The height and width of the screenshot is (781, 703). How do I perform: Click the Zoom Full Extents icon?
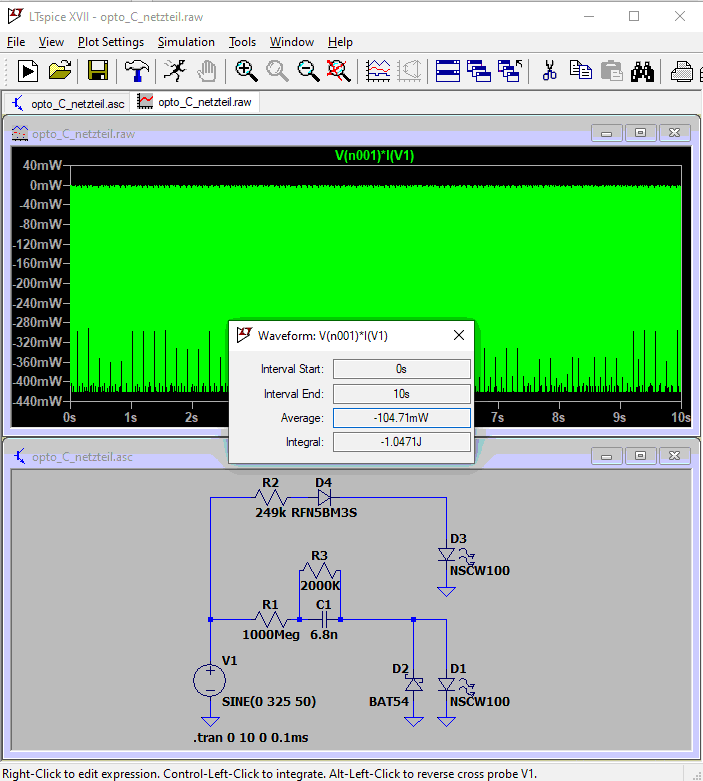(339, 71)
